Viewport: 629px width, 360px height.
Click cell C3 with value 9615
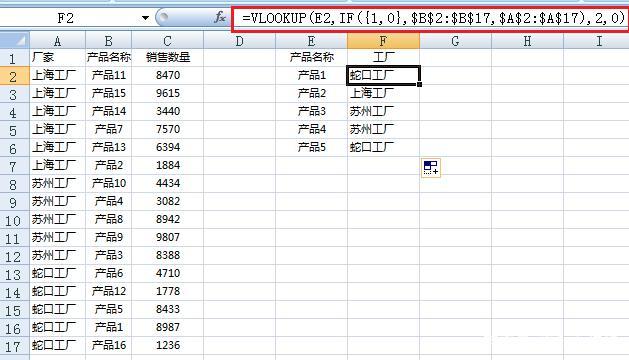pyautogui.click(x=168, y=94)
